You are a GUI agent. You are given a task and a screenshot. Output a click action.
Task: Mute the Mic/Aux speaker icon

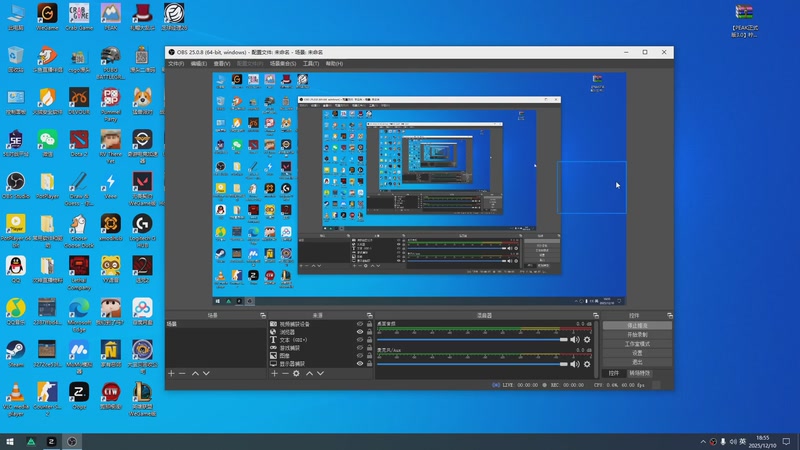(x=575, y=364)
